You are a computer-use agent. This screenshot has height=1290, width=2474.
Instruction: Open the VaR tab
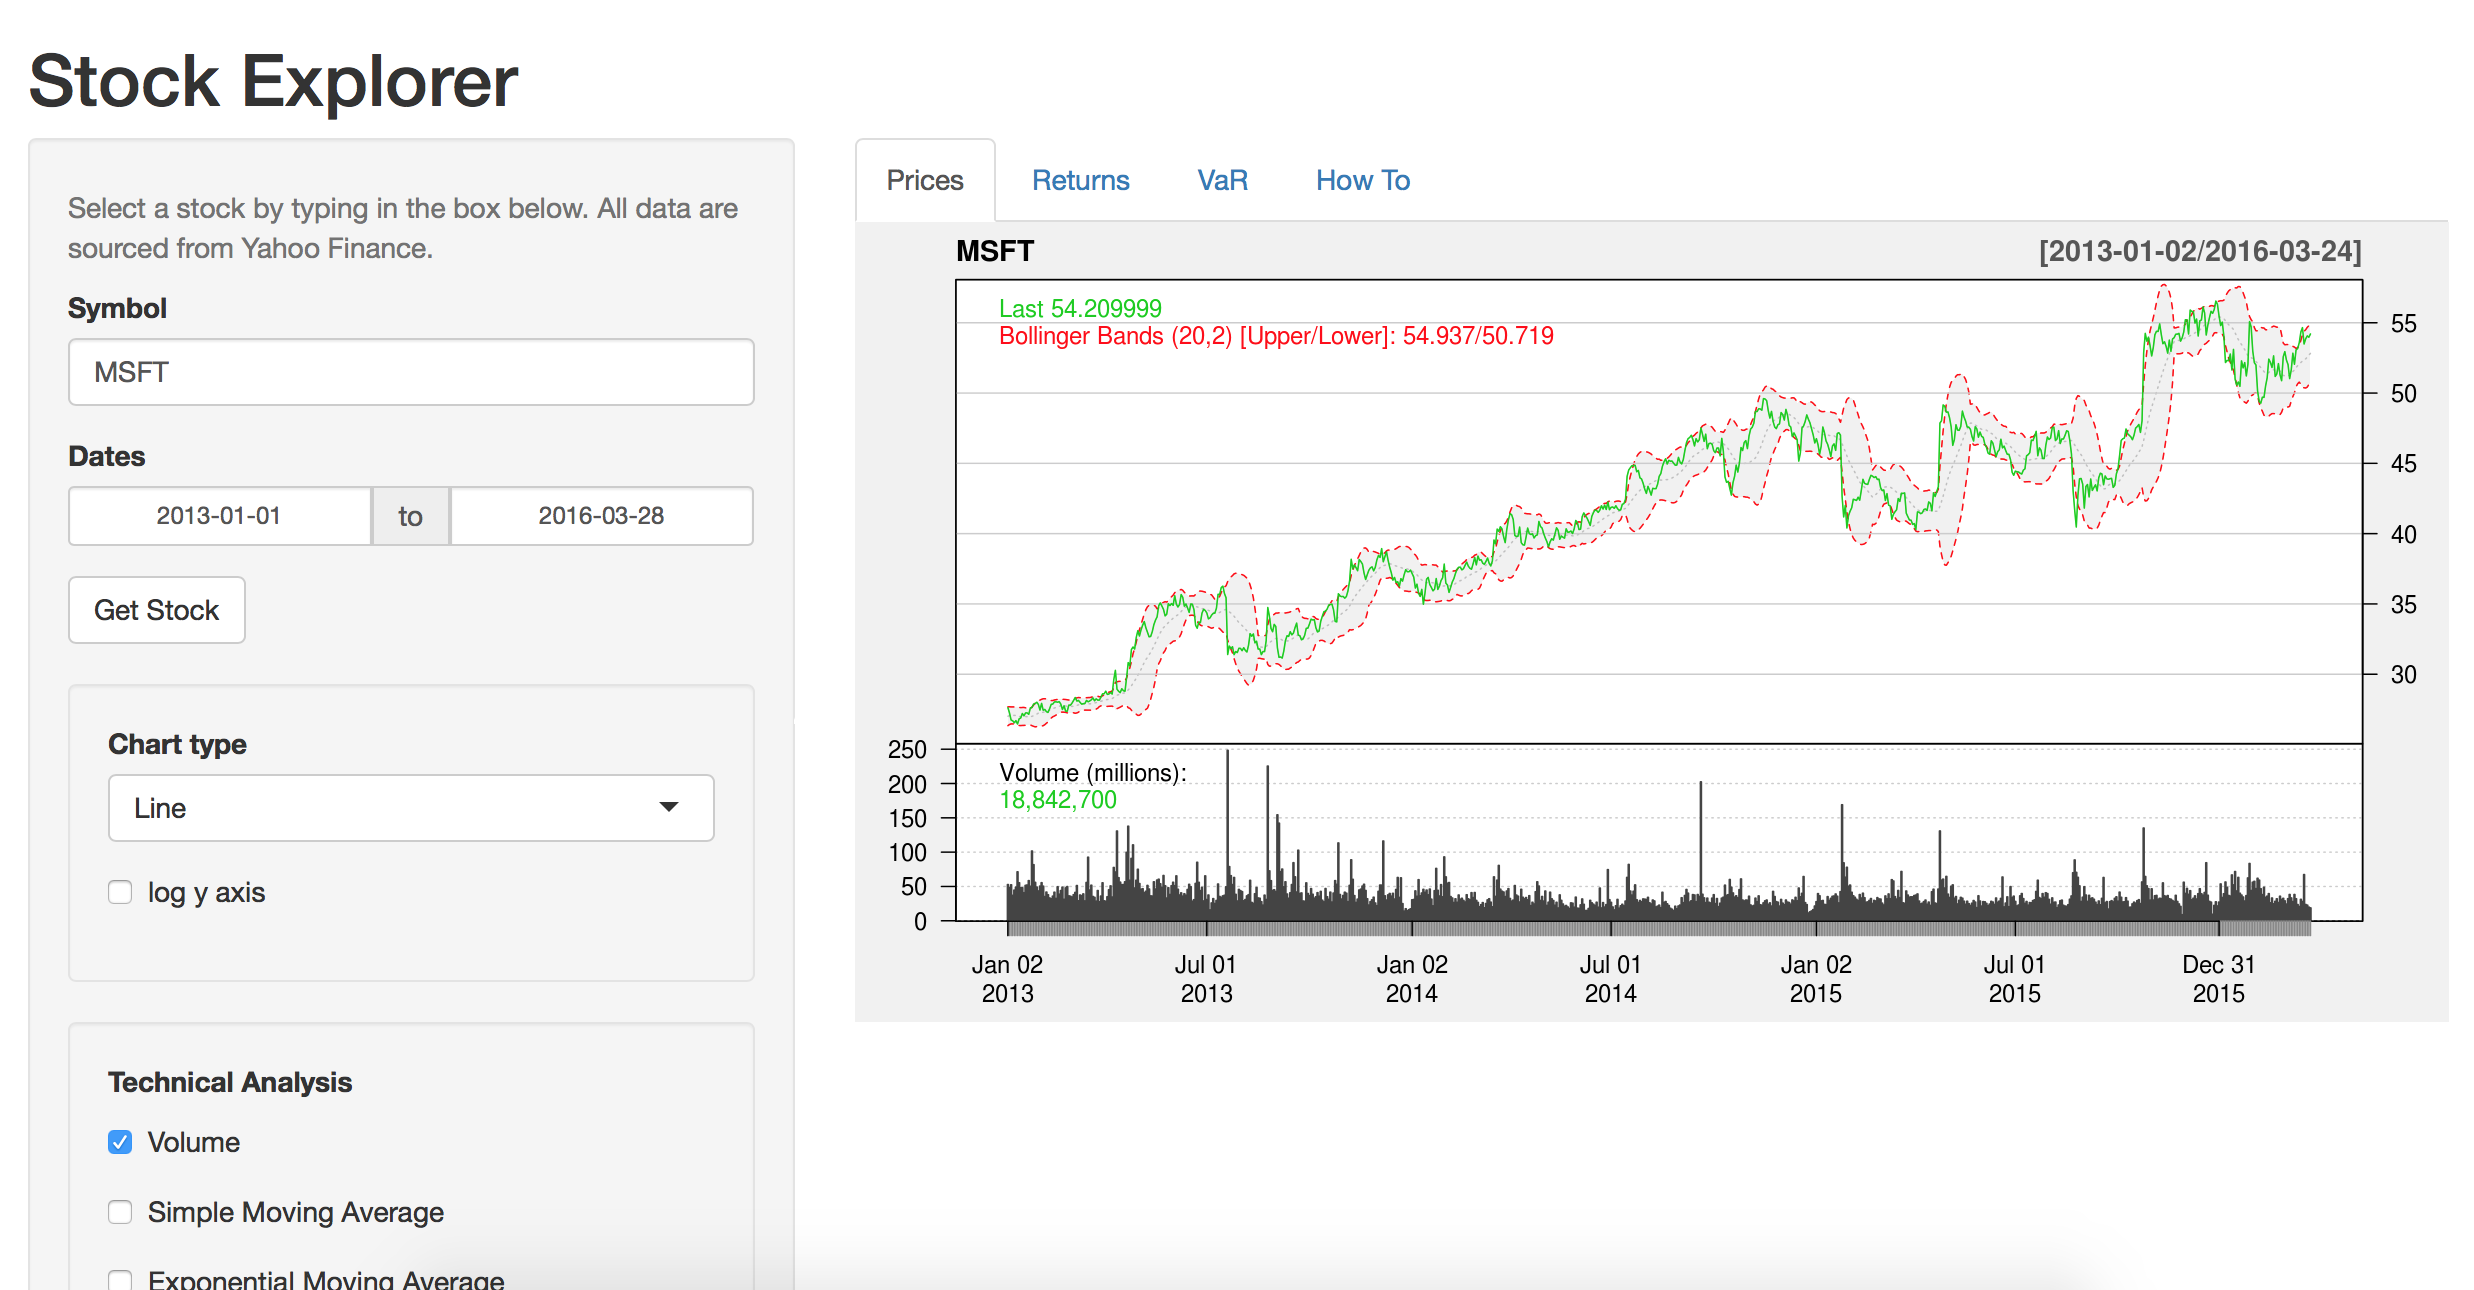(1222, 180)
